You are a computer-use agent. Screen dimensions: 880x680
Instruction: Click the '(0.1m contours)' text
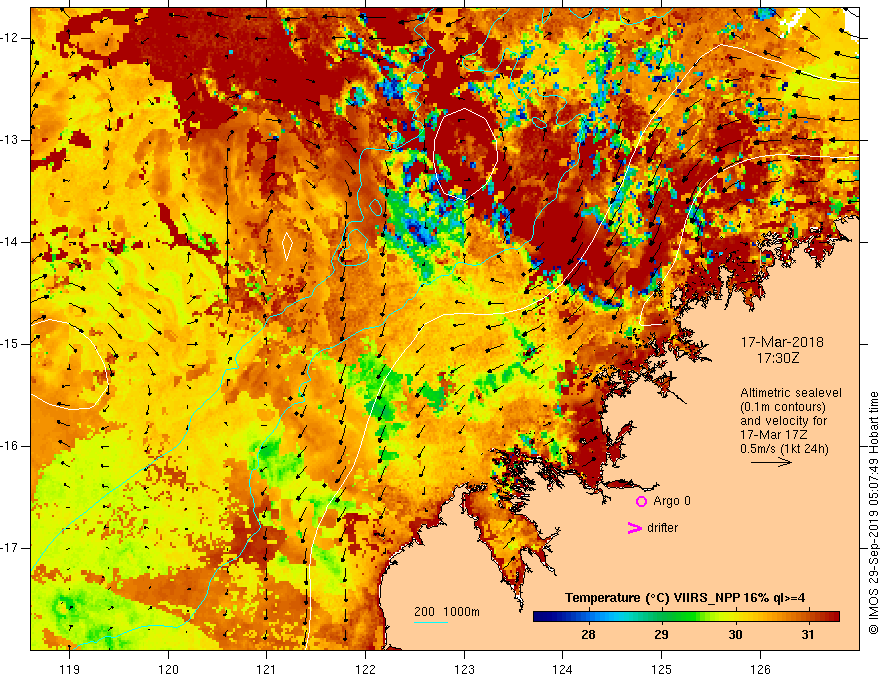[x=782, y=407]
